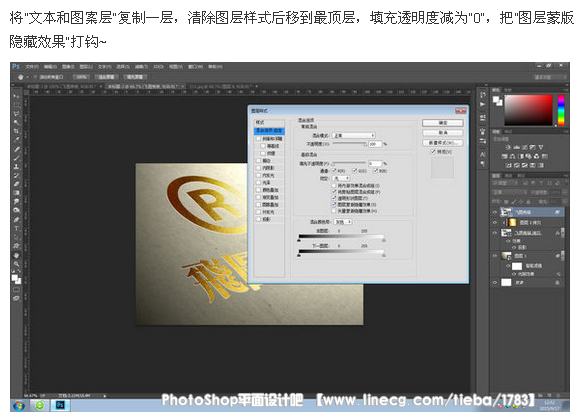Click the layer style fx icon on copied text layer
This screenshot has width=585, height=417.
(x=557, y=233)
